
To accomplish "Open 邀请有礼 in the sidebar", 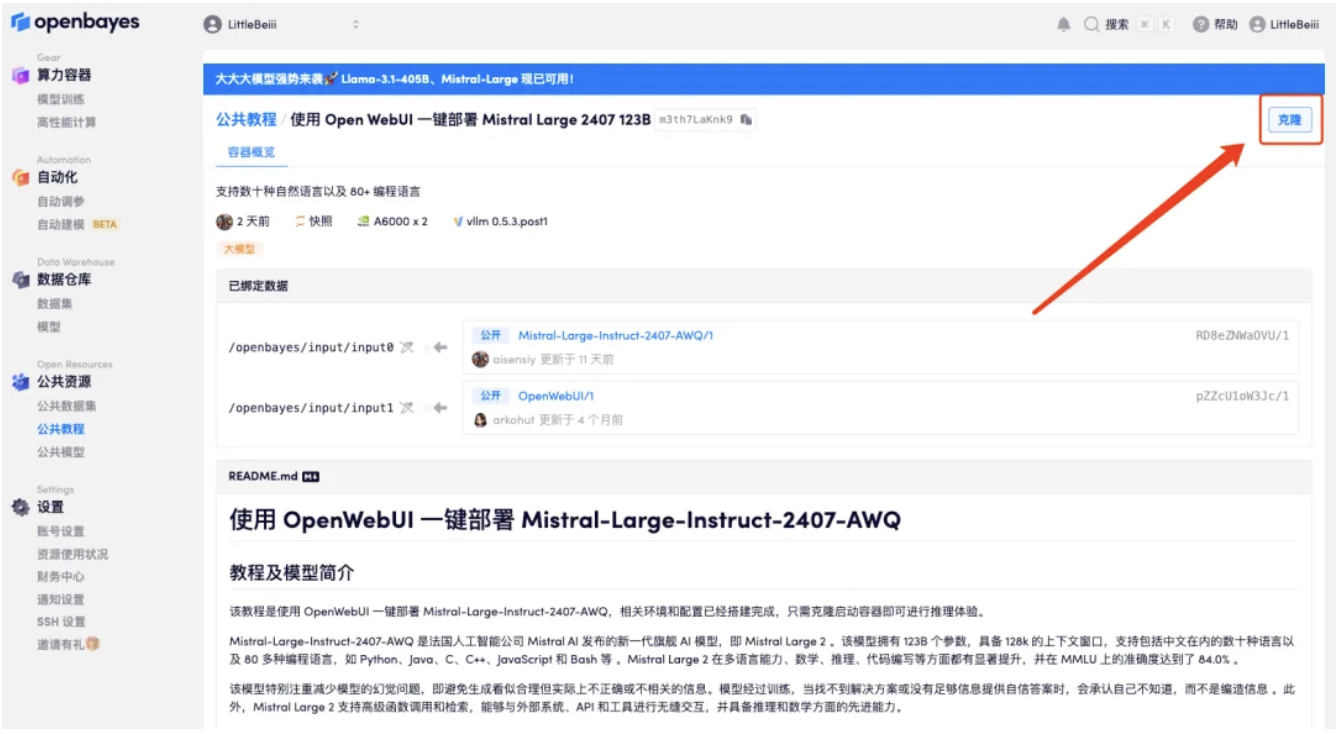I will click(x=68, y=645).
